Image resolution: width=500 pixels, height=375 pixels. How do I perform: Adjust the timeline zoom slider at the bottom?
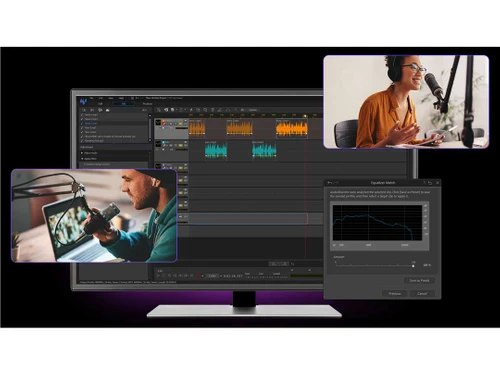279,264
